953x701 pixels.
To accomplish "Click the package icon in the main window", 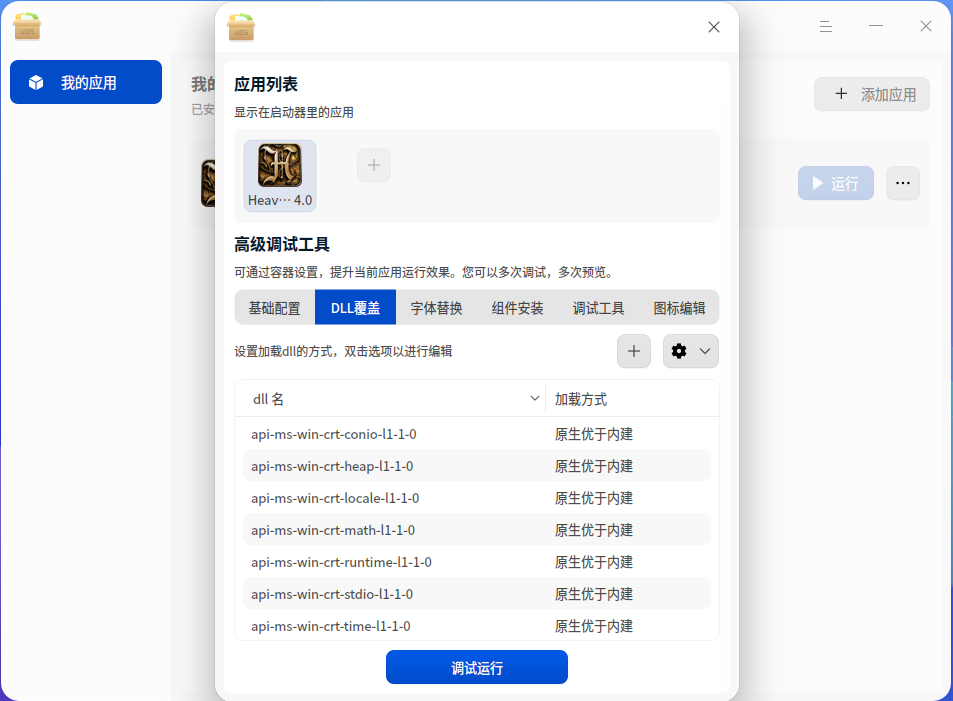I will 27,27.
